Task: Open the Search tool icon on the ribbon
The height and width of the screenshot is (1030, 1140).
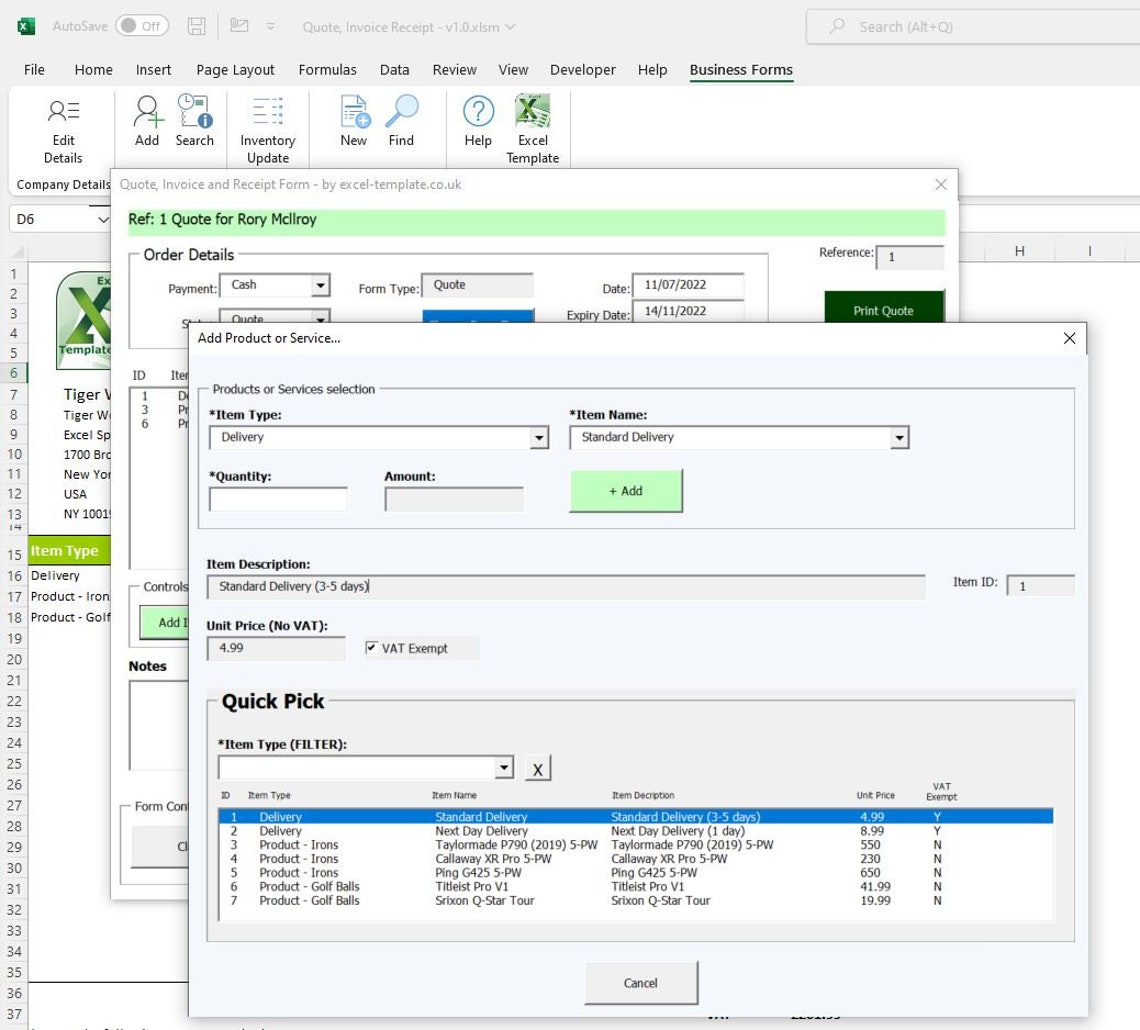Action: point(194,113)
